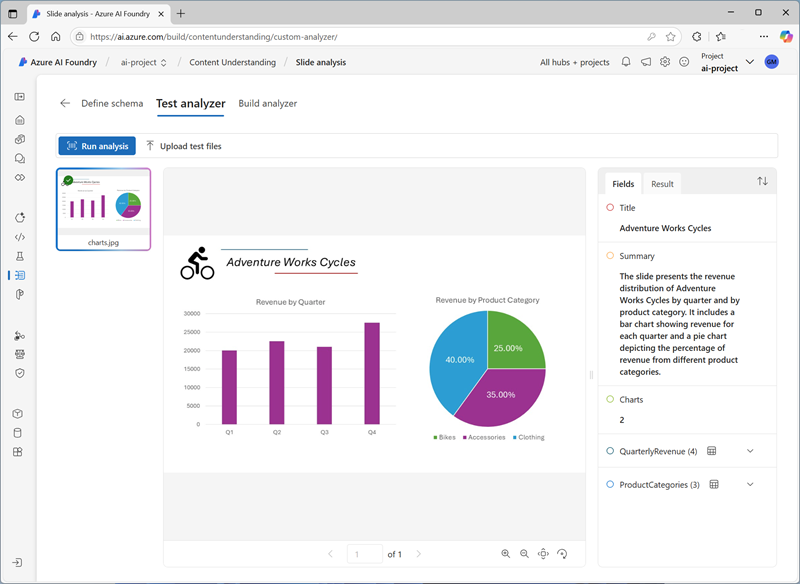Click the Run analysis button

97,146
